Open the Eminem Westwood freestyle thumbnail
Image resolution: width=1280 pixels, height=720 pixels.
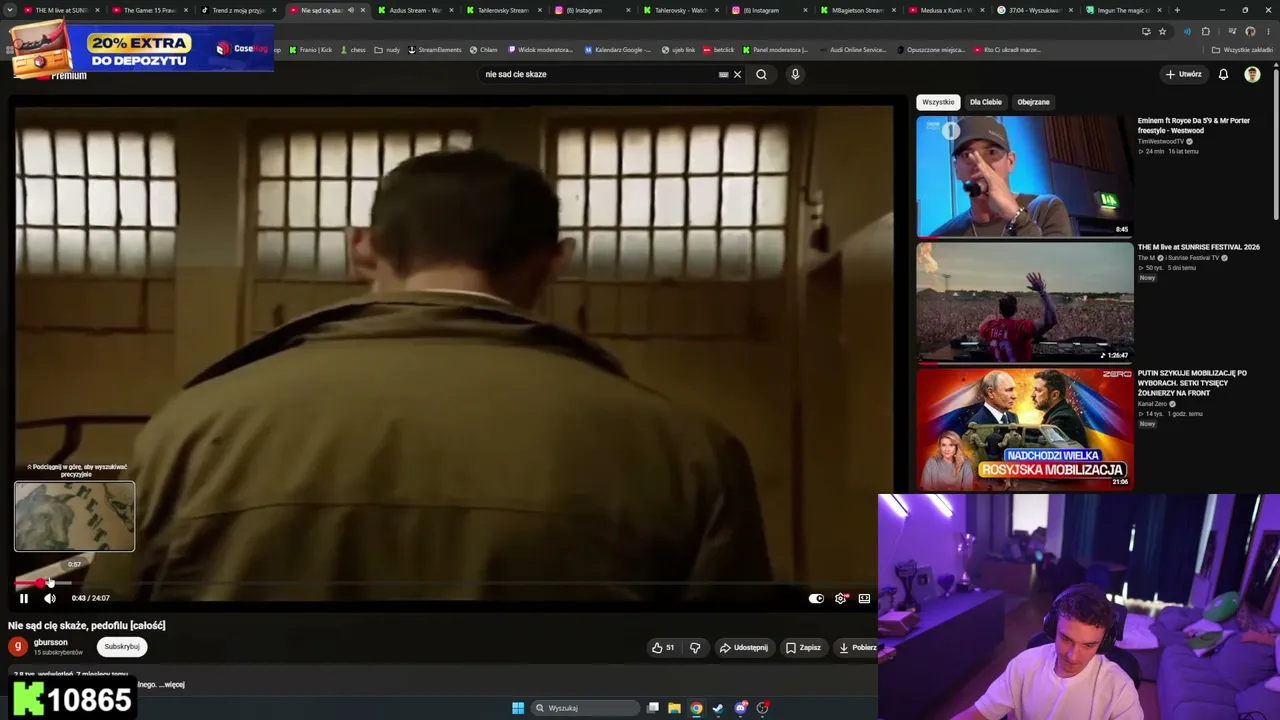pos(1024,177)
